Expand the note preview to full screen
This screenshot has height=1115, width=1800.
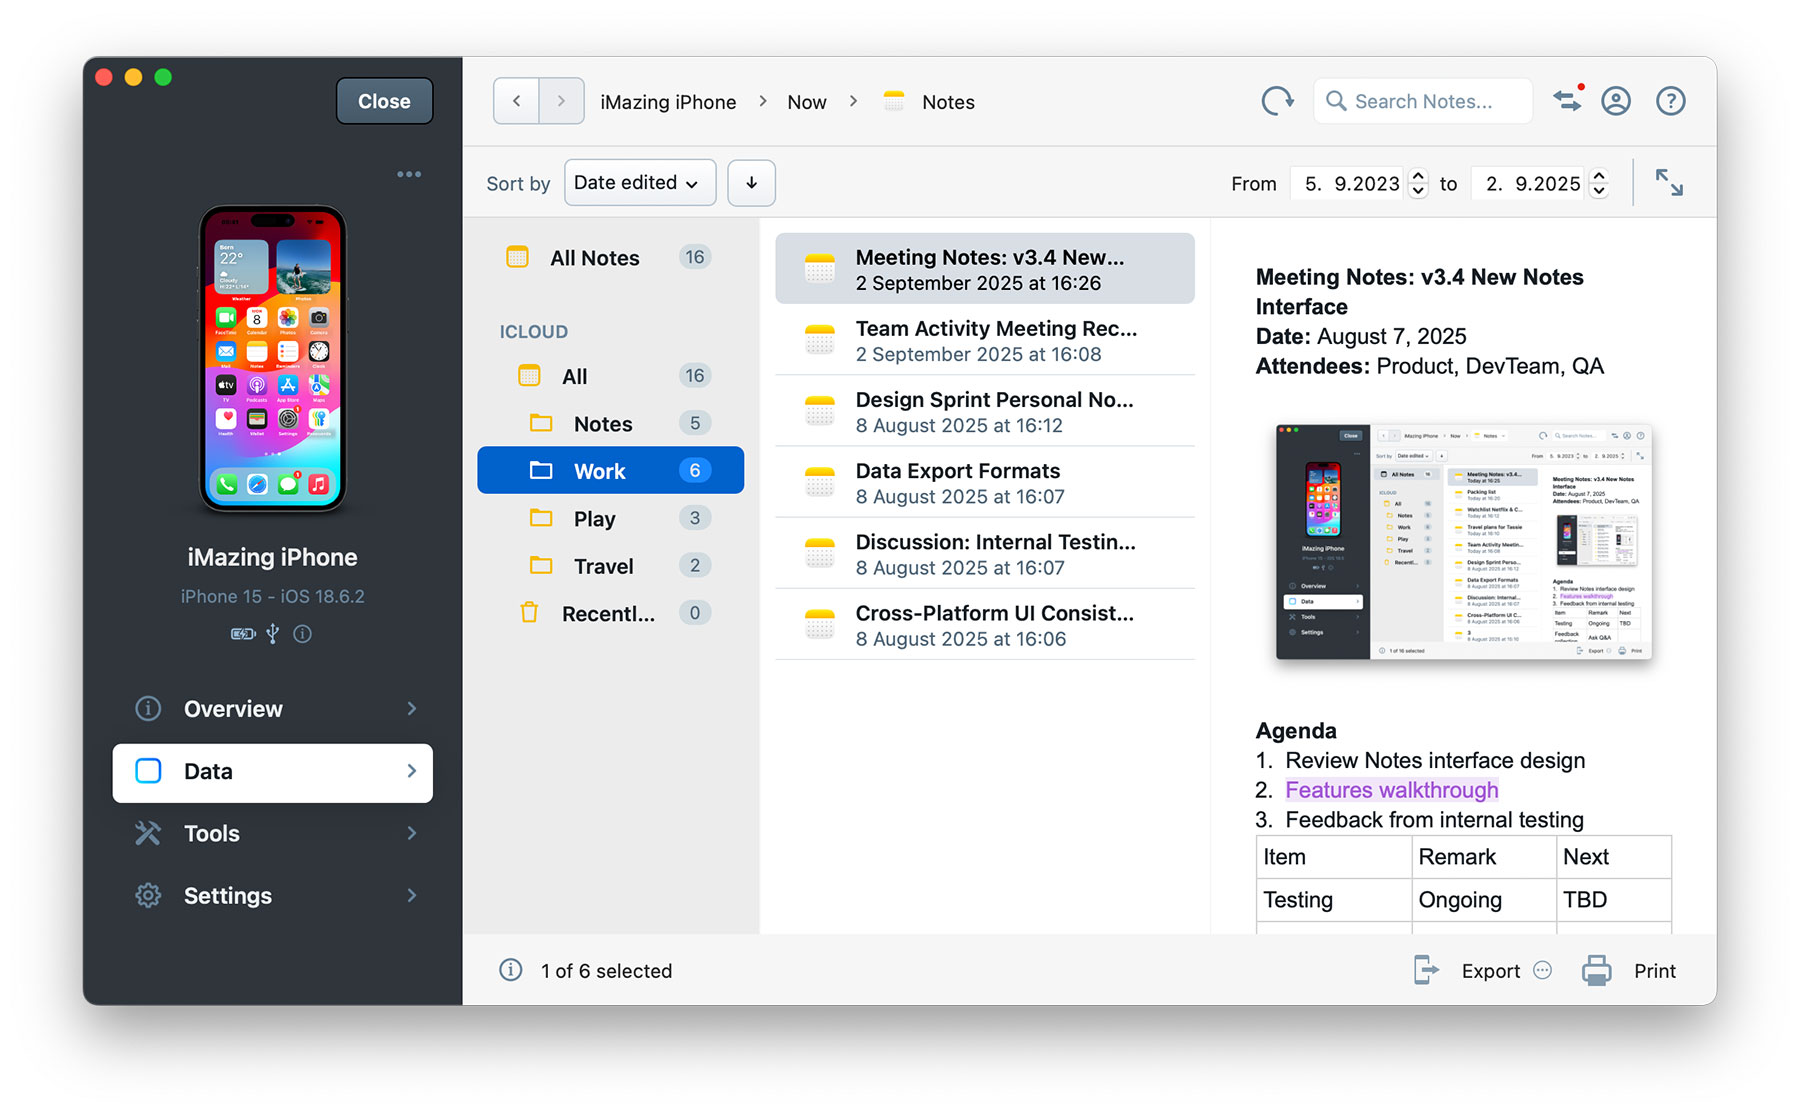[x=1669, y=183]
